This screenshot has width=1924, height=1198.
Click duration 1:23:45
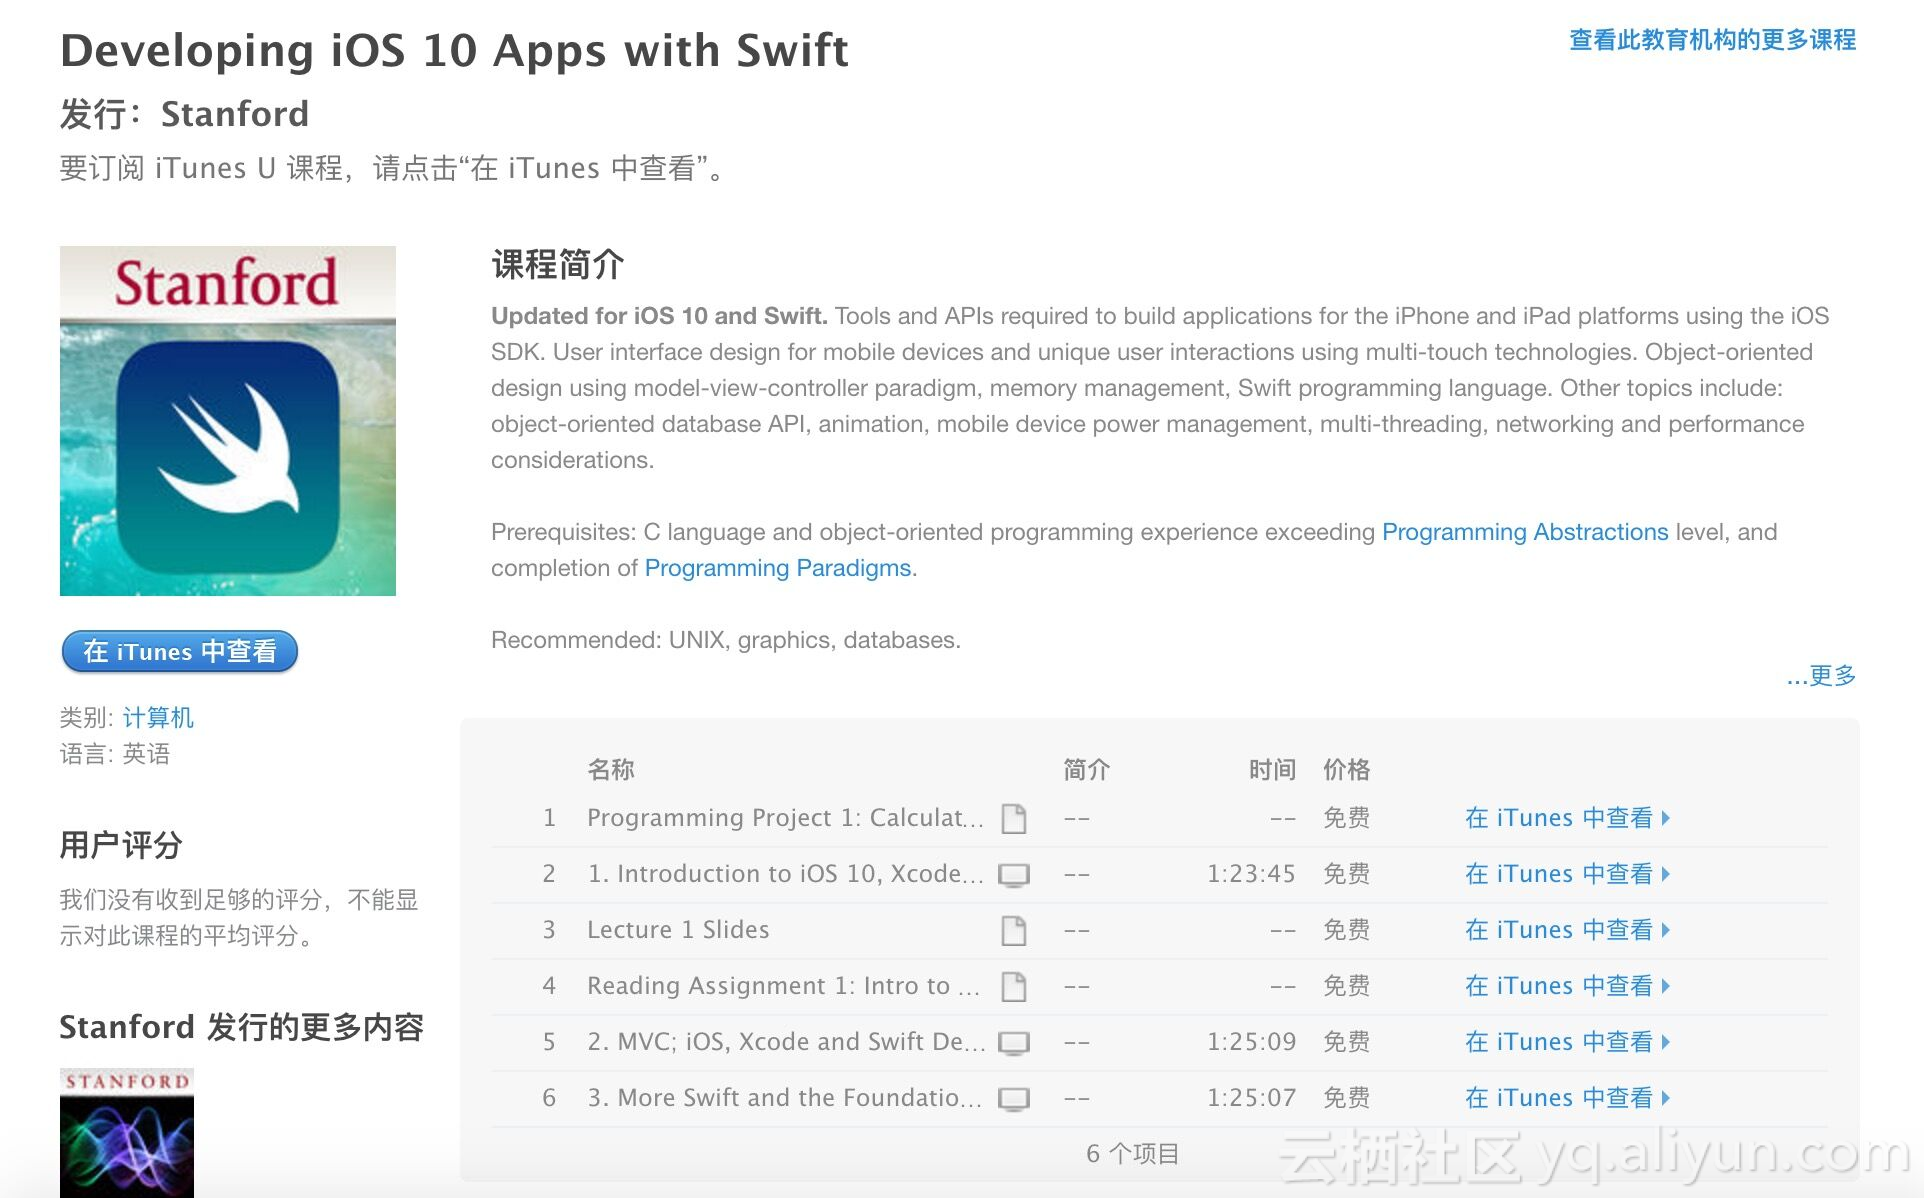point(1251,874)
